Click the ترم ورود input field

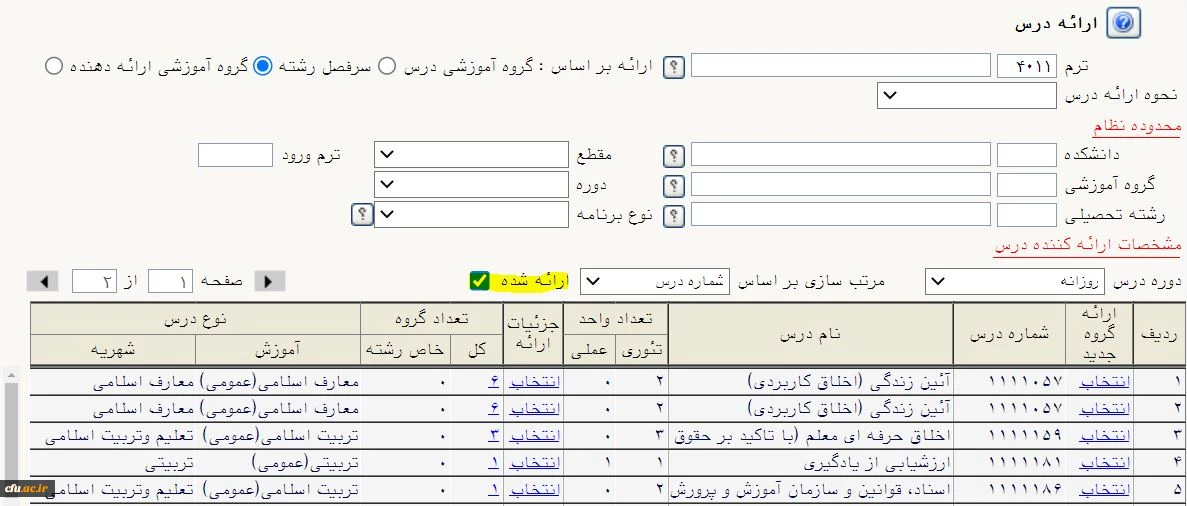coord(235,155)
